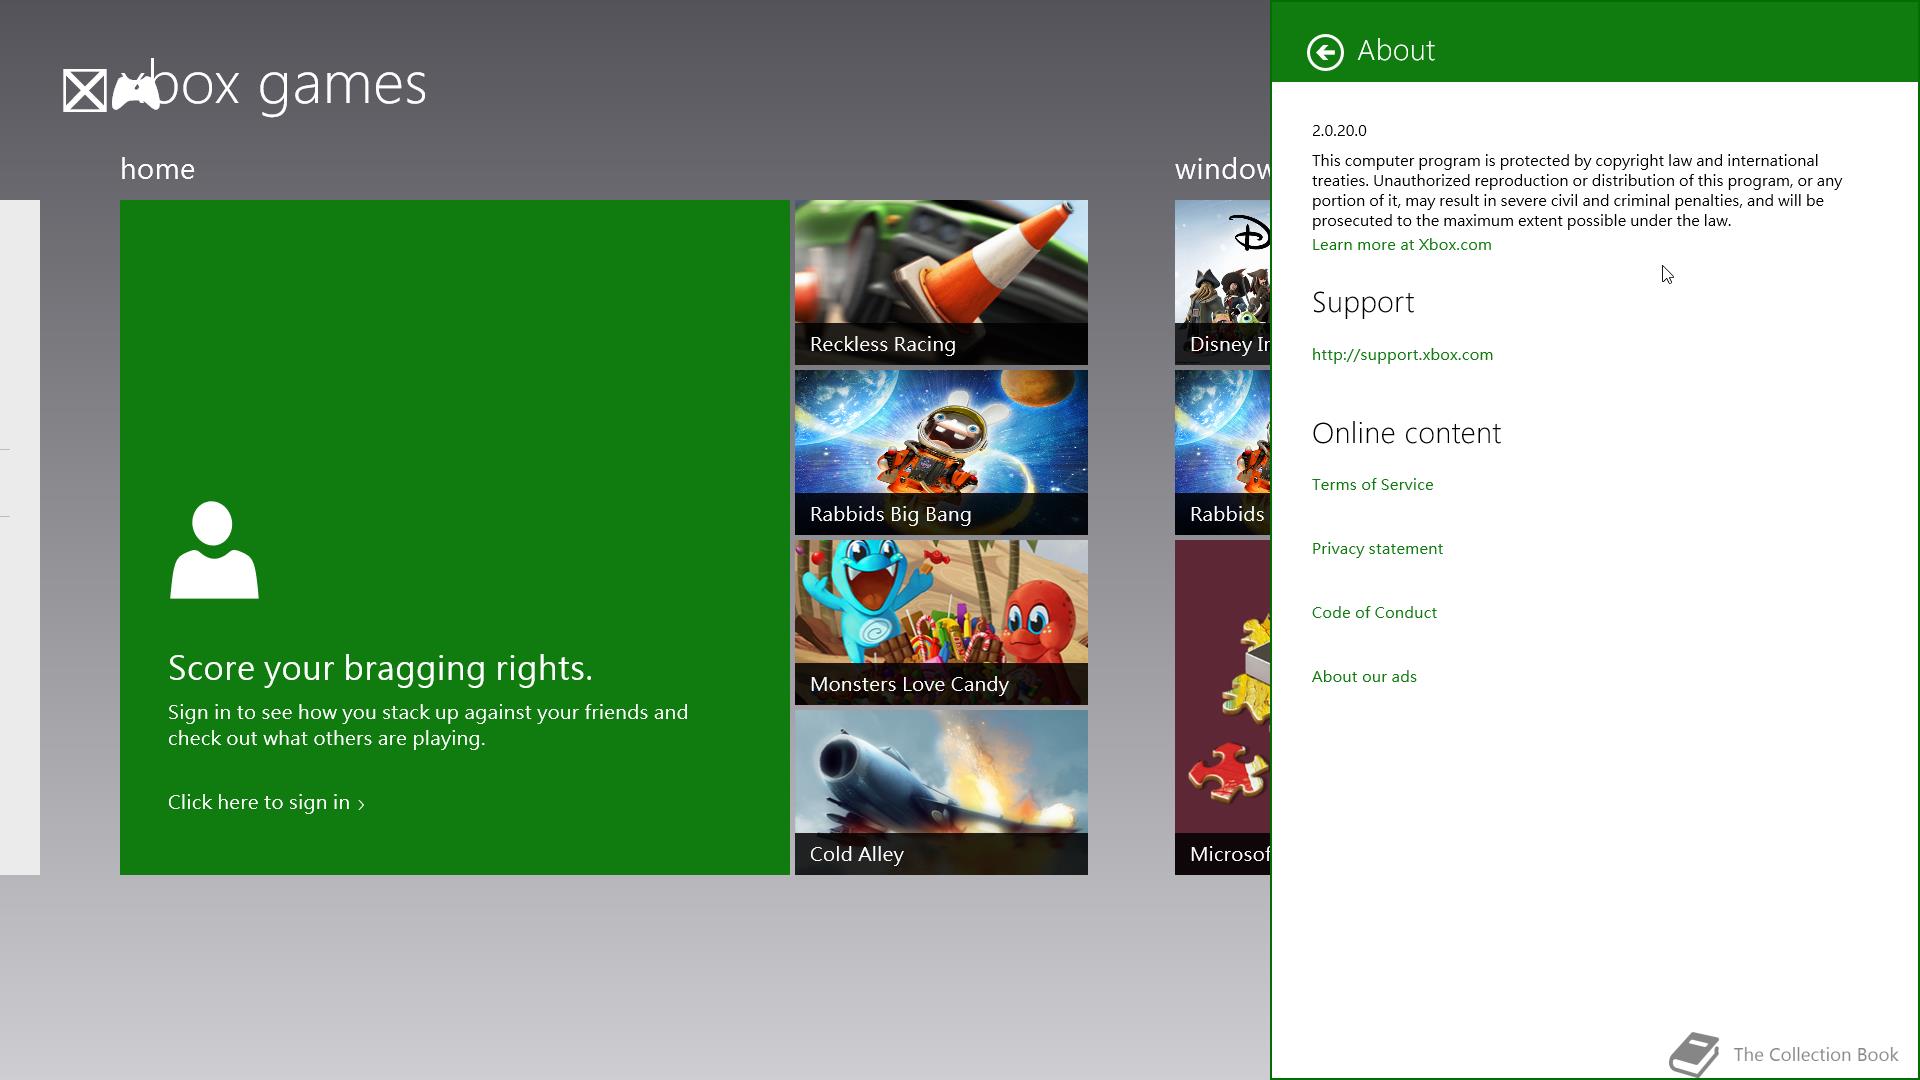Open the Cold Alley game tile
Image resolution: width=1920 pixels, height=1080 pixels.
tap(941, 792)
